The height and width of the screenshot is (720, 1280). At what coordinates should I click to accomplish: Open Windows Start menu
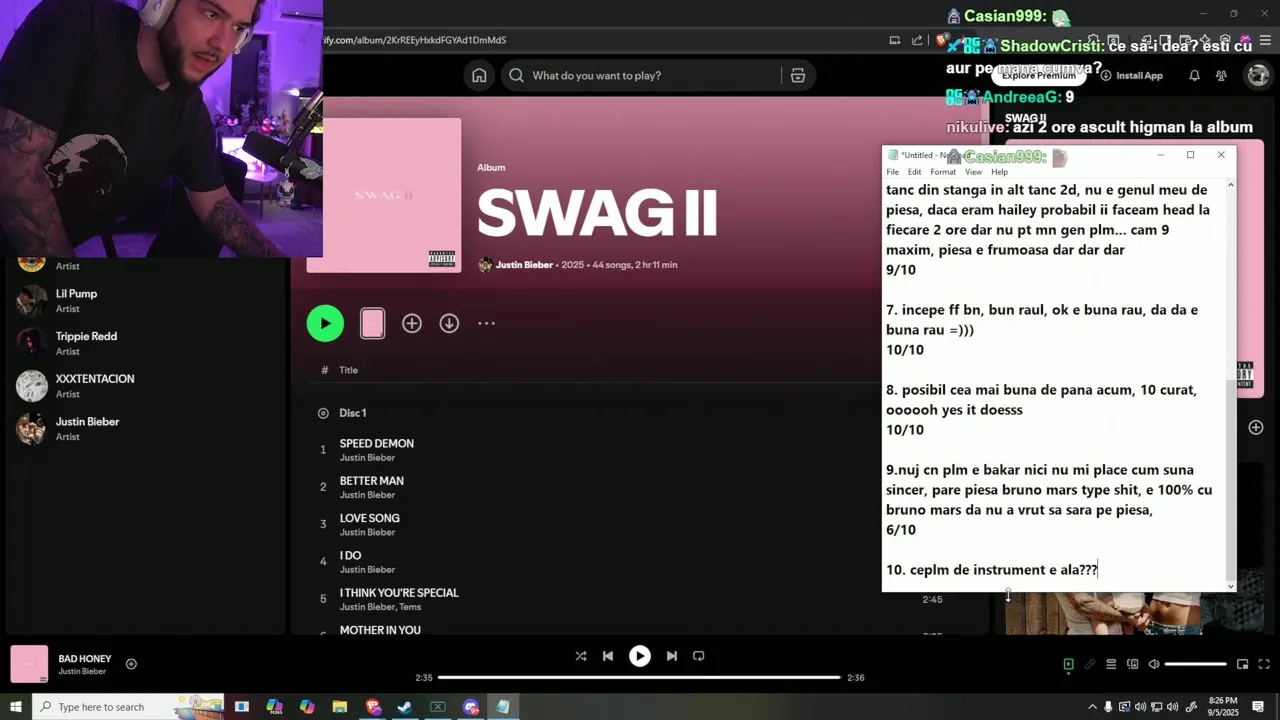pos(16,707)
